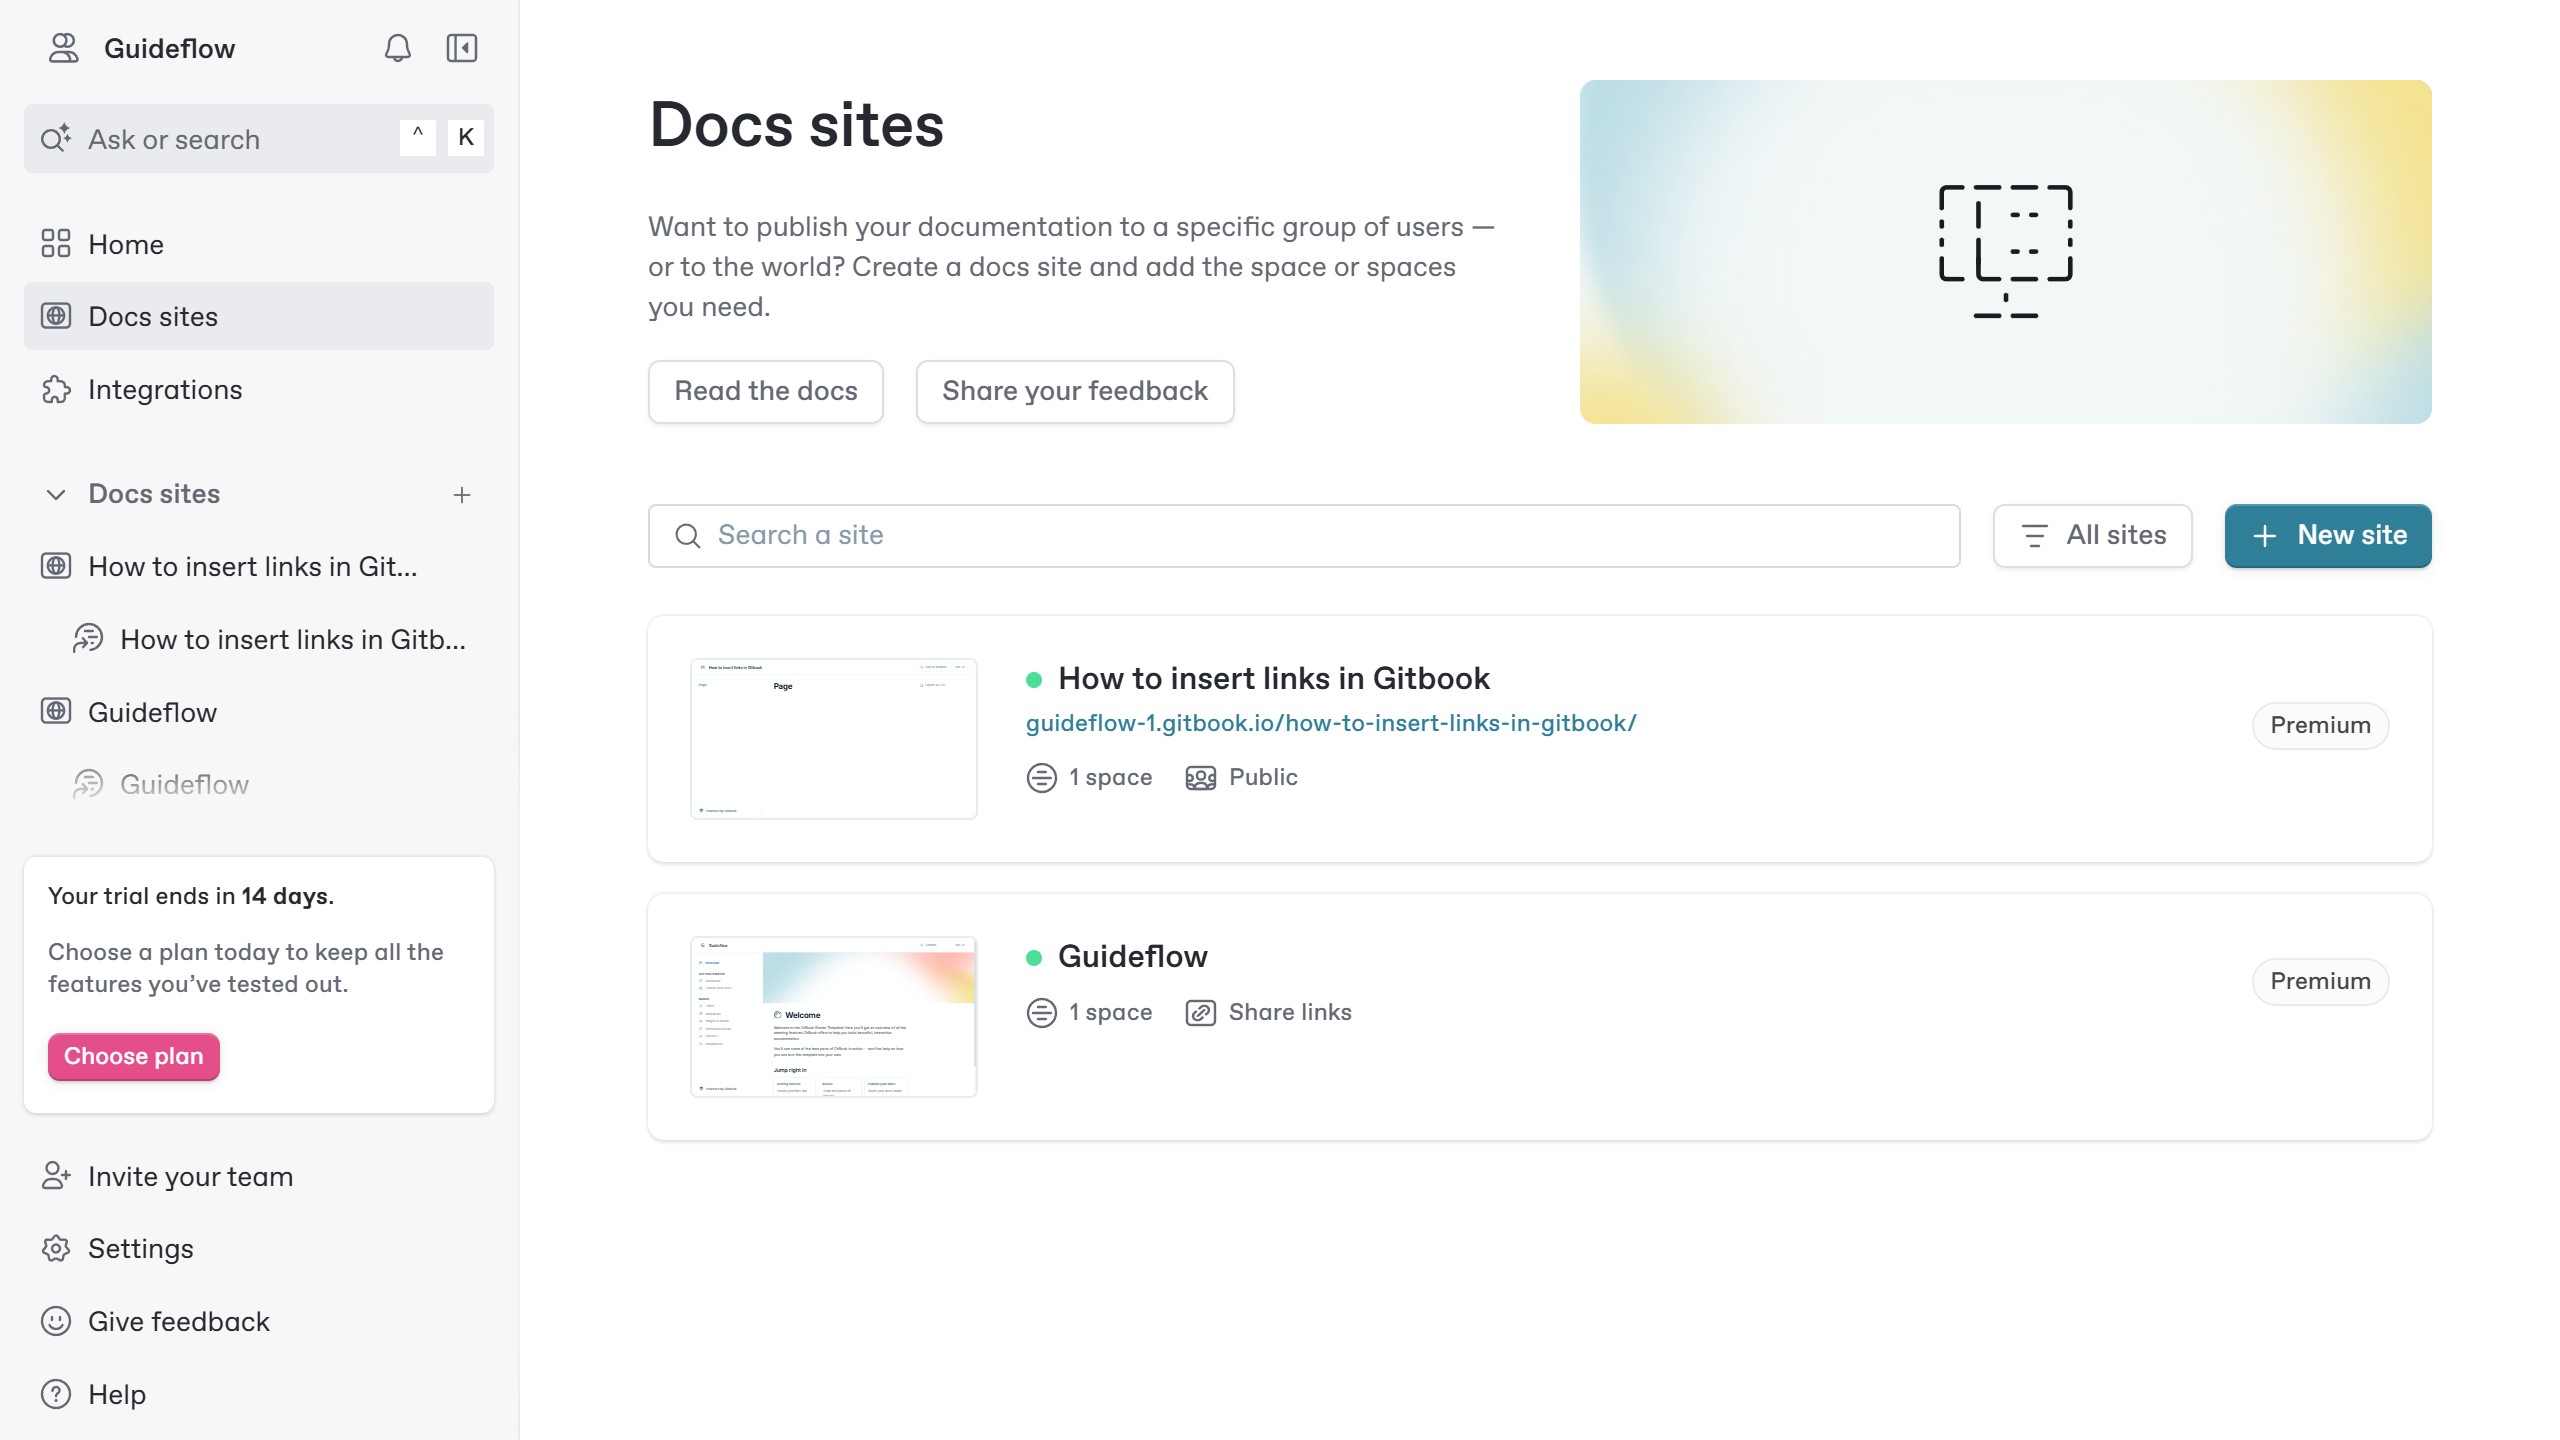2560x1440 pixels.
Task: Open 'How to insert links in Git...' site in sidebar
Action: coord(259,566)
